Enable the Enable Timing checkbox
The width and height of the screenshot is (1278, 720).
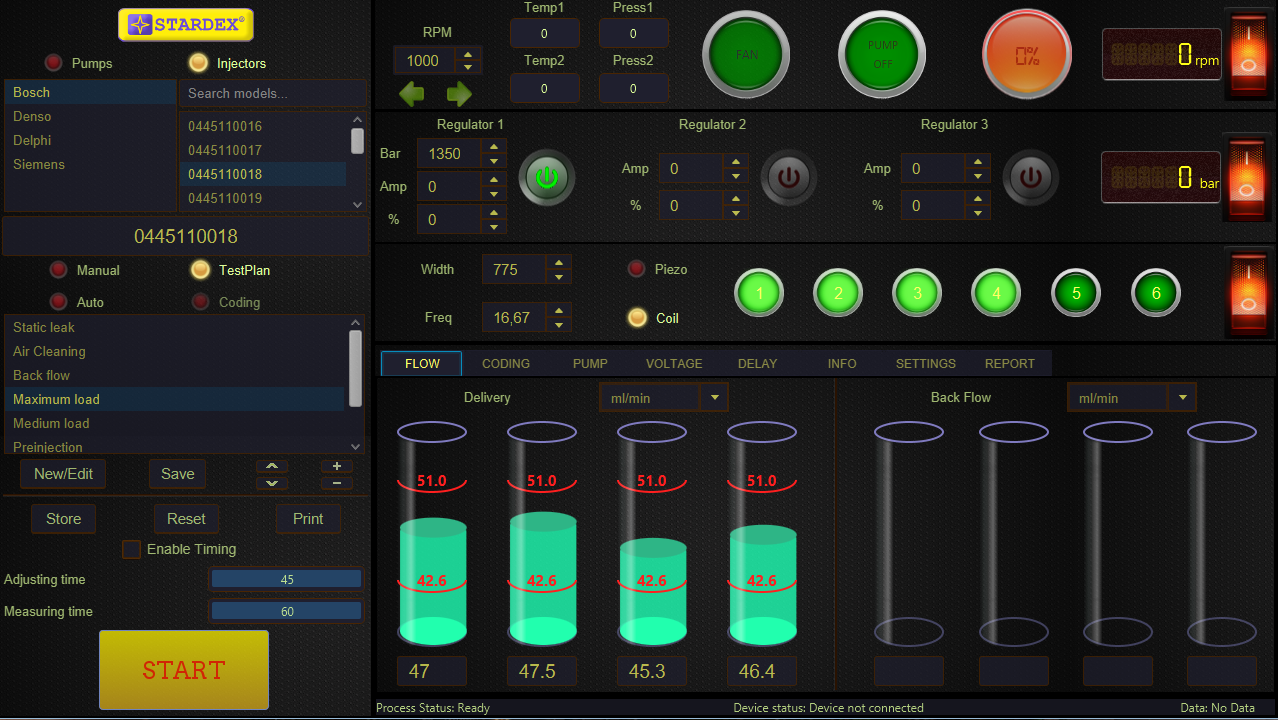point(131,549)
